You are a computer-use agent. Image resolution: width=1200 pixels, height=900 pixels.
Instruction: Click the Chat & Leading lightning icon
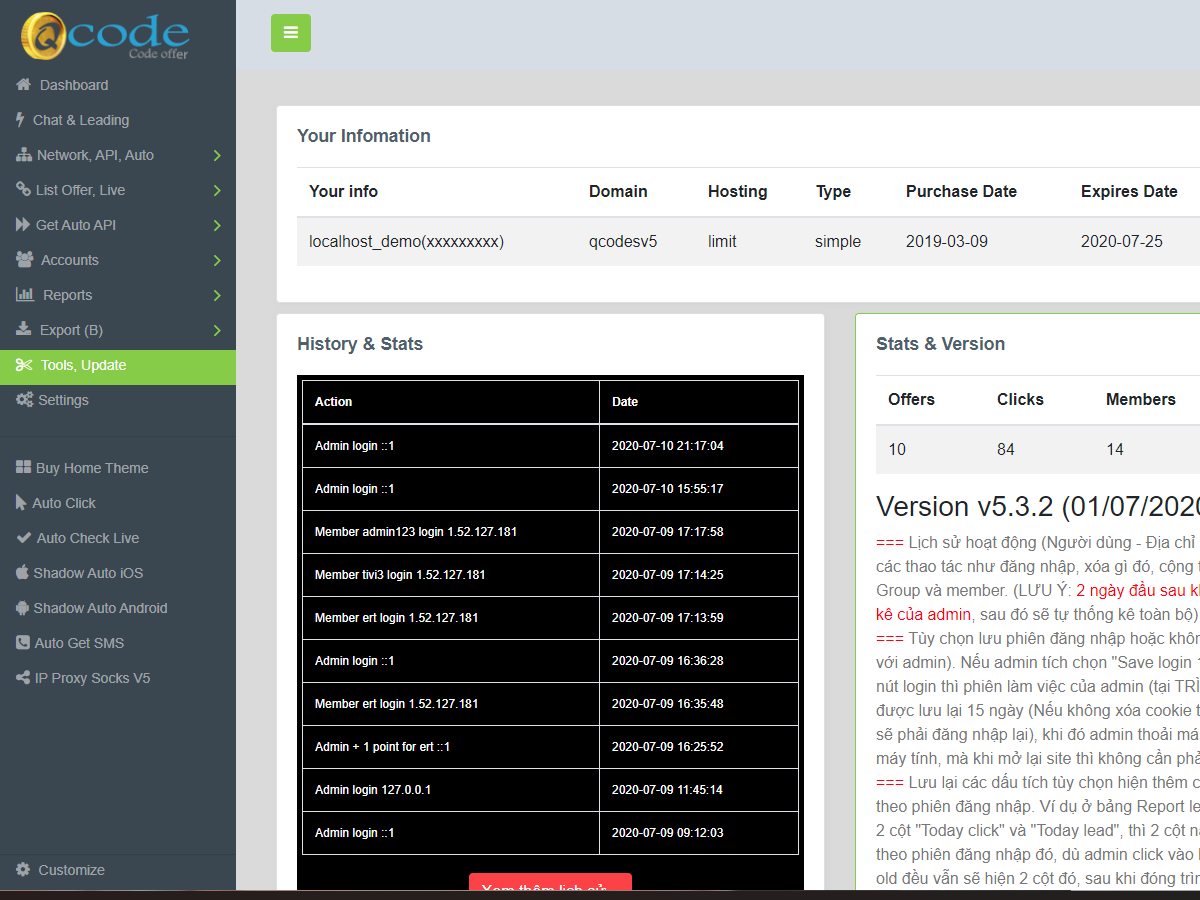pyautogui.click(x=21, y=120)
